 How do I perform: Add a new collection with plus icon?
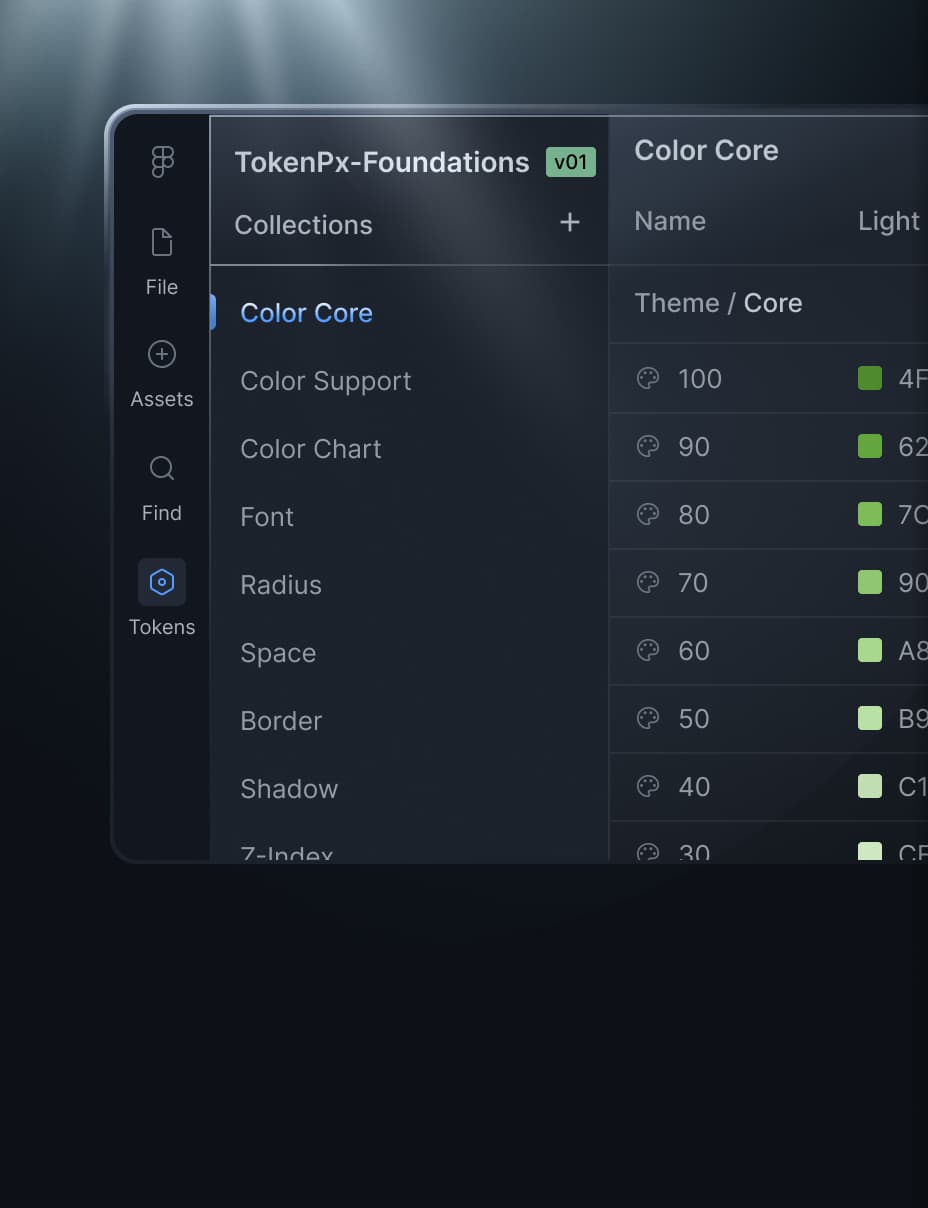pos(570,222)
